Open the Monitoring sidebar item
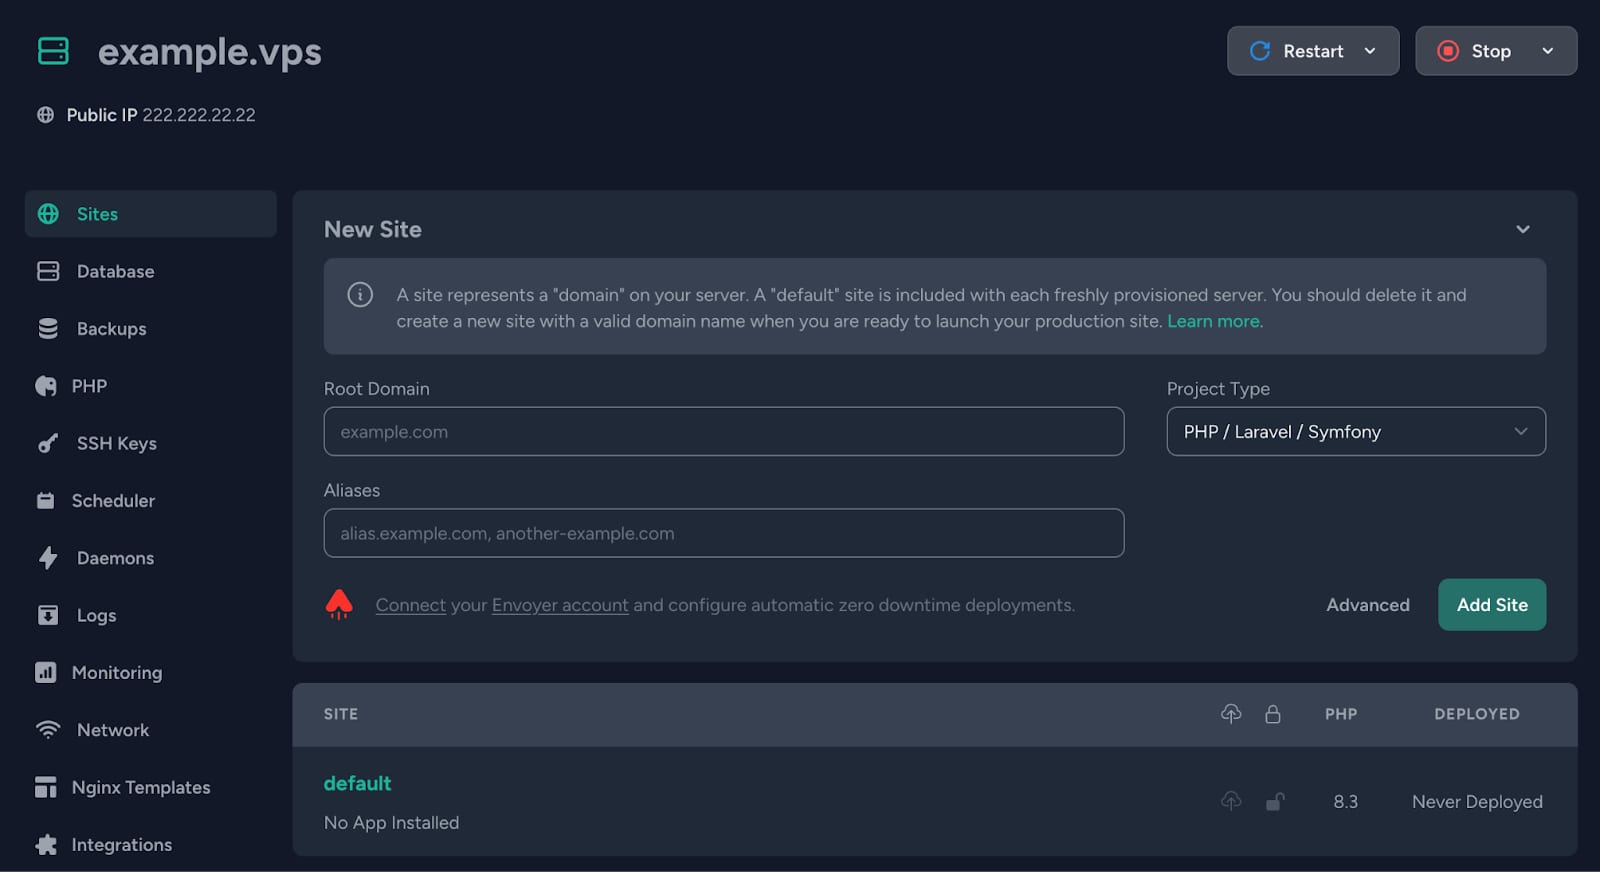The width and height of the screenshot is (1600, 872). click(116, 673)
